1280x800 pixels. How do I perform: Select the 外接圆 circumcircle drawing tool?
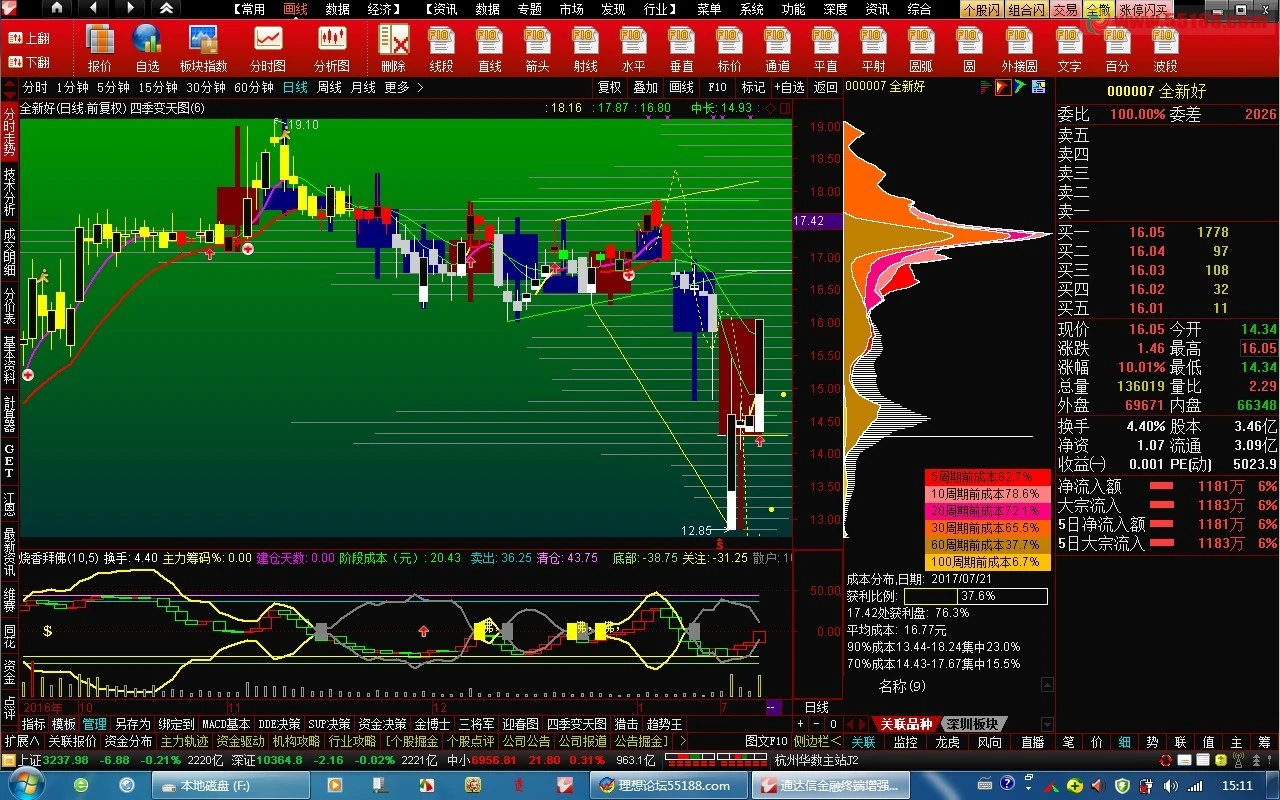click(x=1019, y=48)
